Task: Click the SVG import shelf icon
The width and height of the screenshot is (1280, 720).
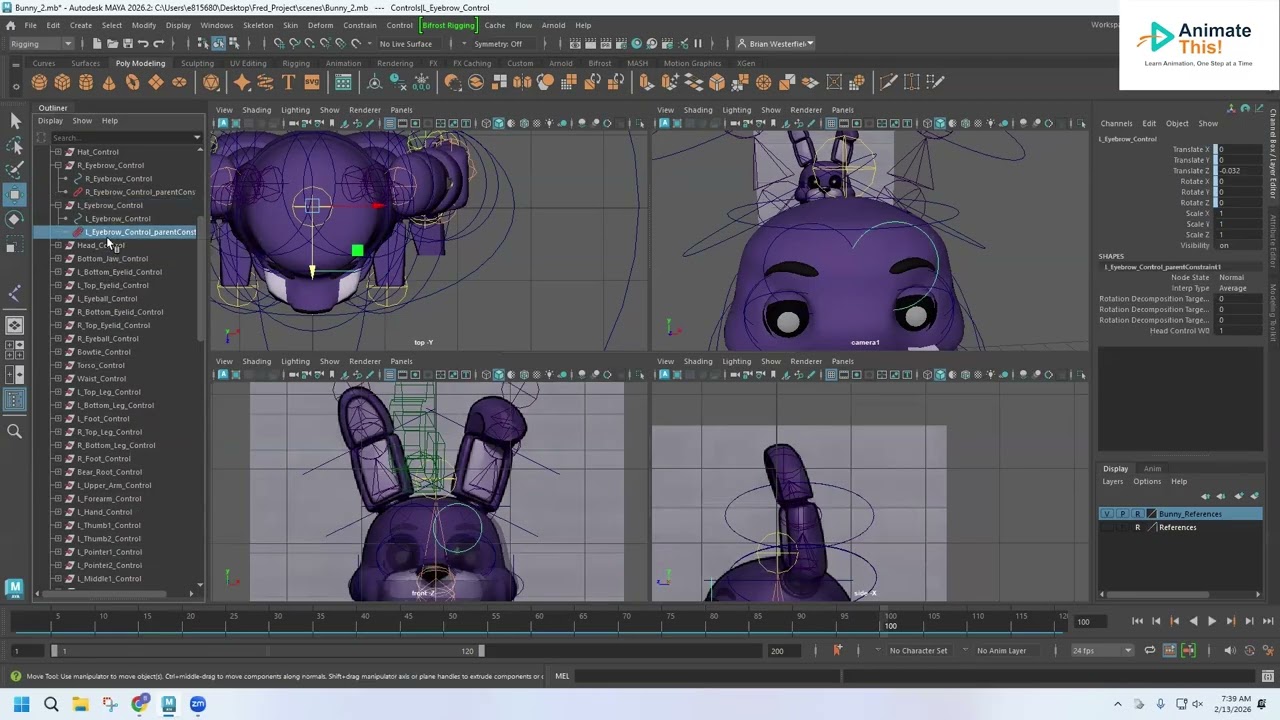Action: pyautogui.click(x=311, y=82)
